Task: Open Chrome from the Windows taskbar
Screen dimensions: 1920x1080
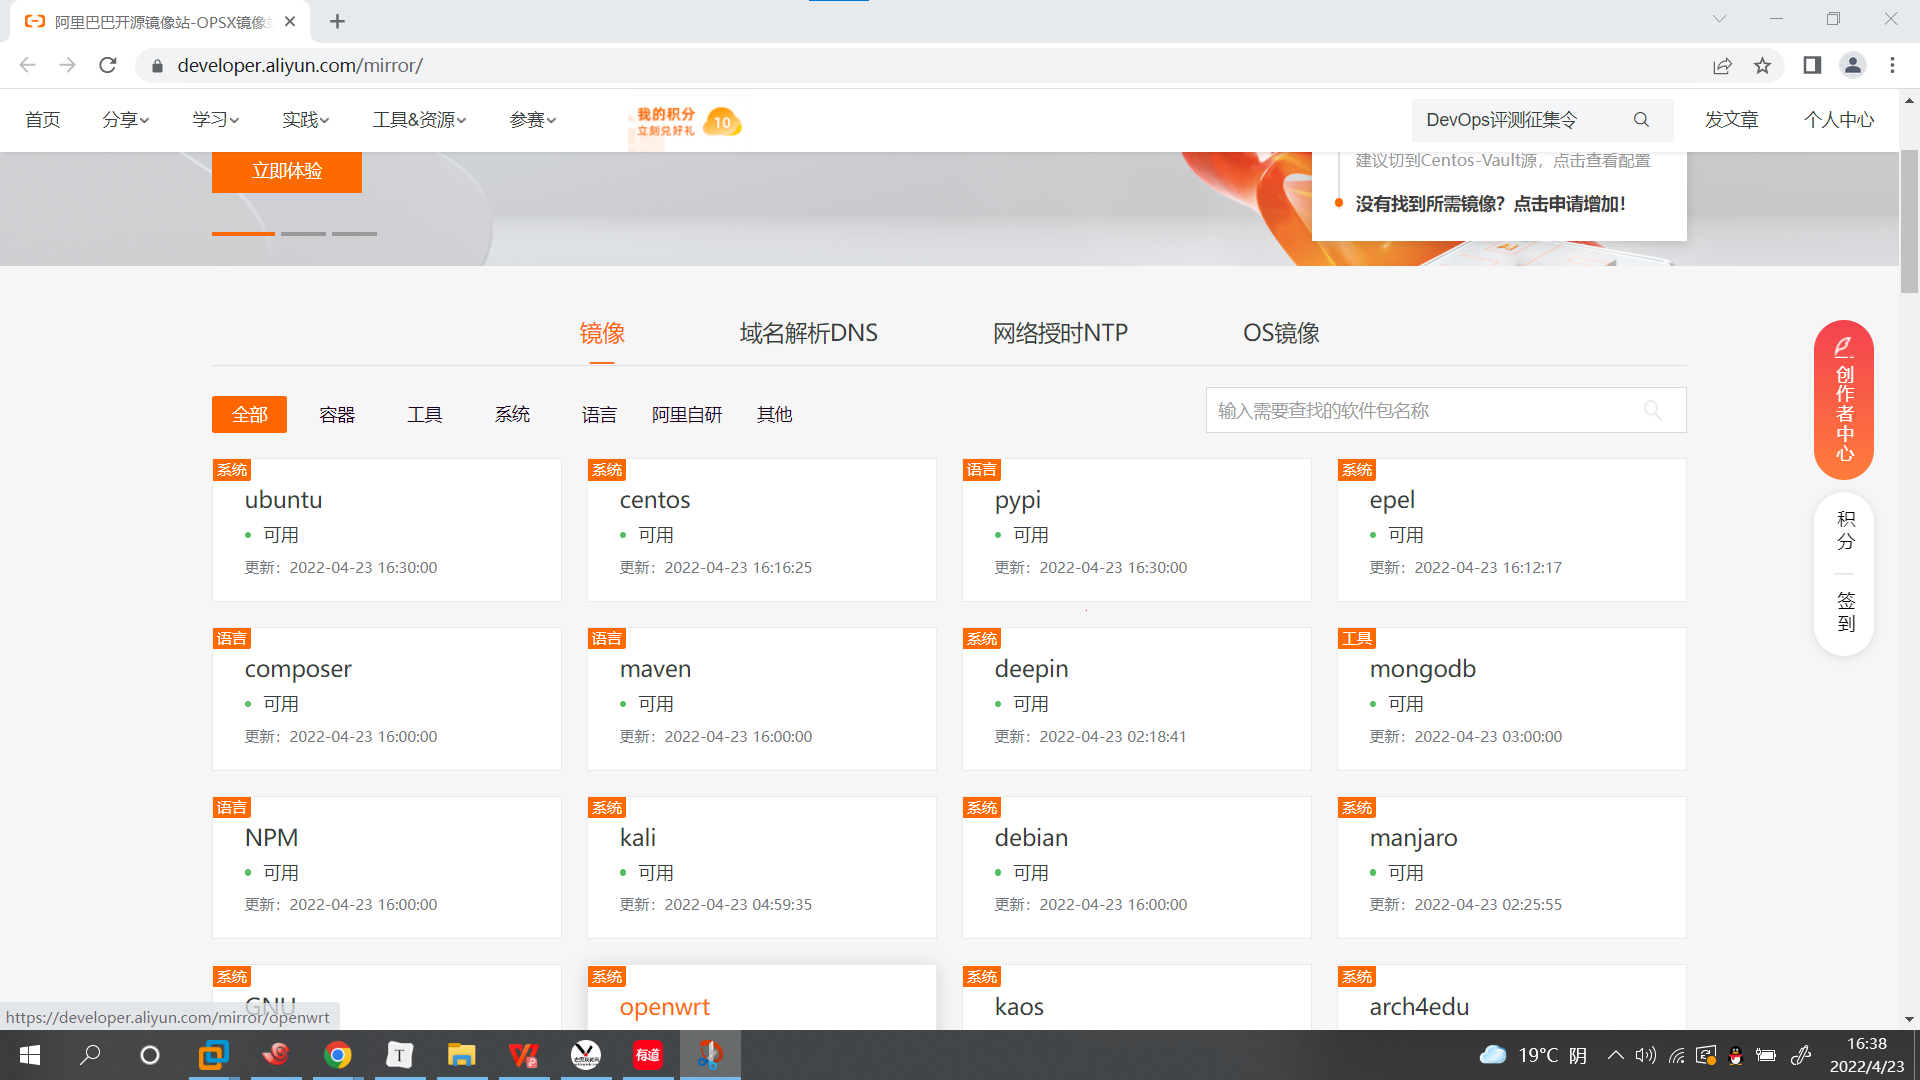Action: 338,1055
